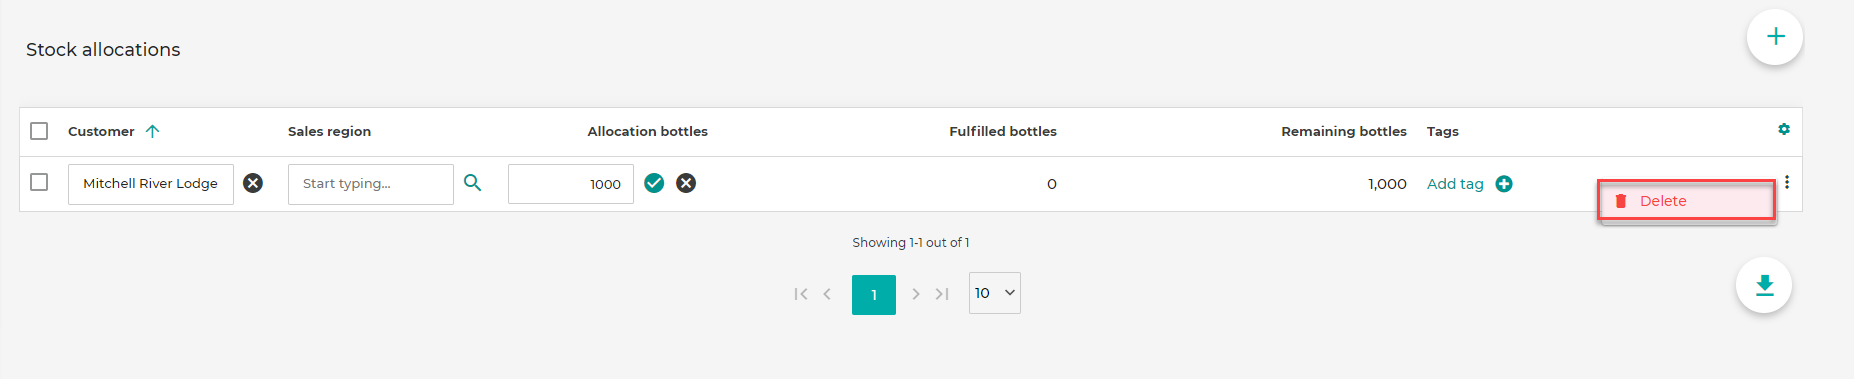Screen dimensions: 1854x379
Task: Cancel allocation bottles edit with X icon
Action: pos(686,183)
